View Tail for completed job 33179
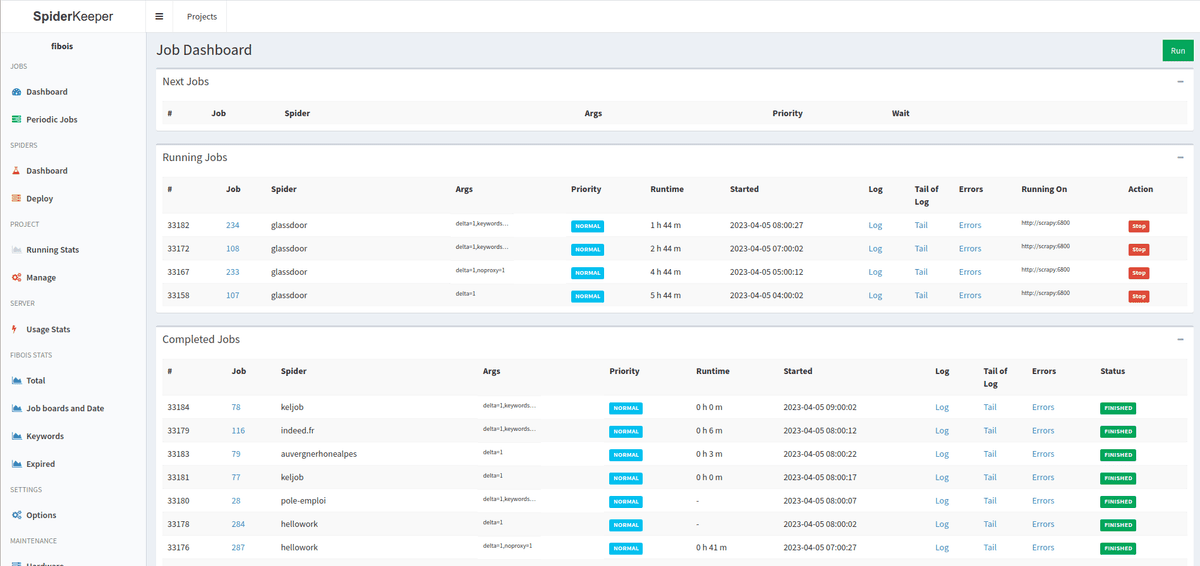Screen dimensions: 1200x566 pos(990,431)
